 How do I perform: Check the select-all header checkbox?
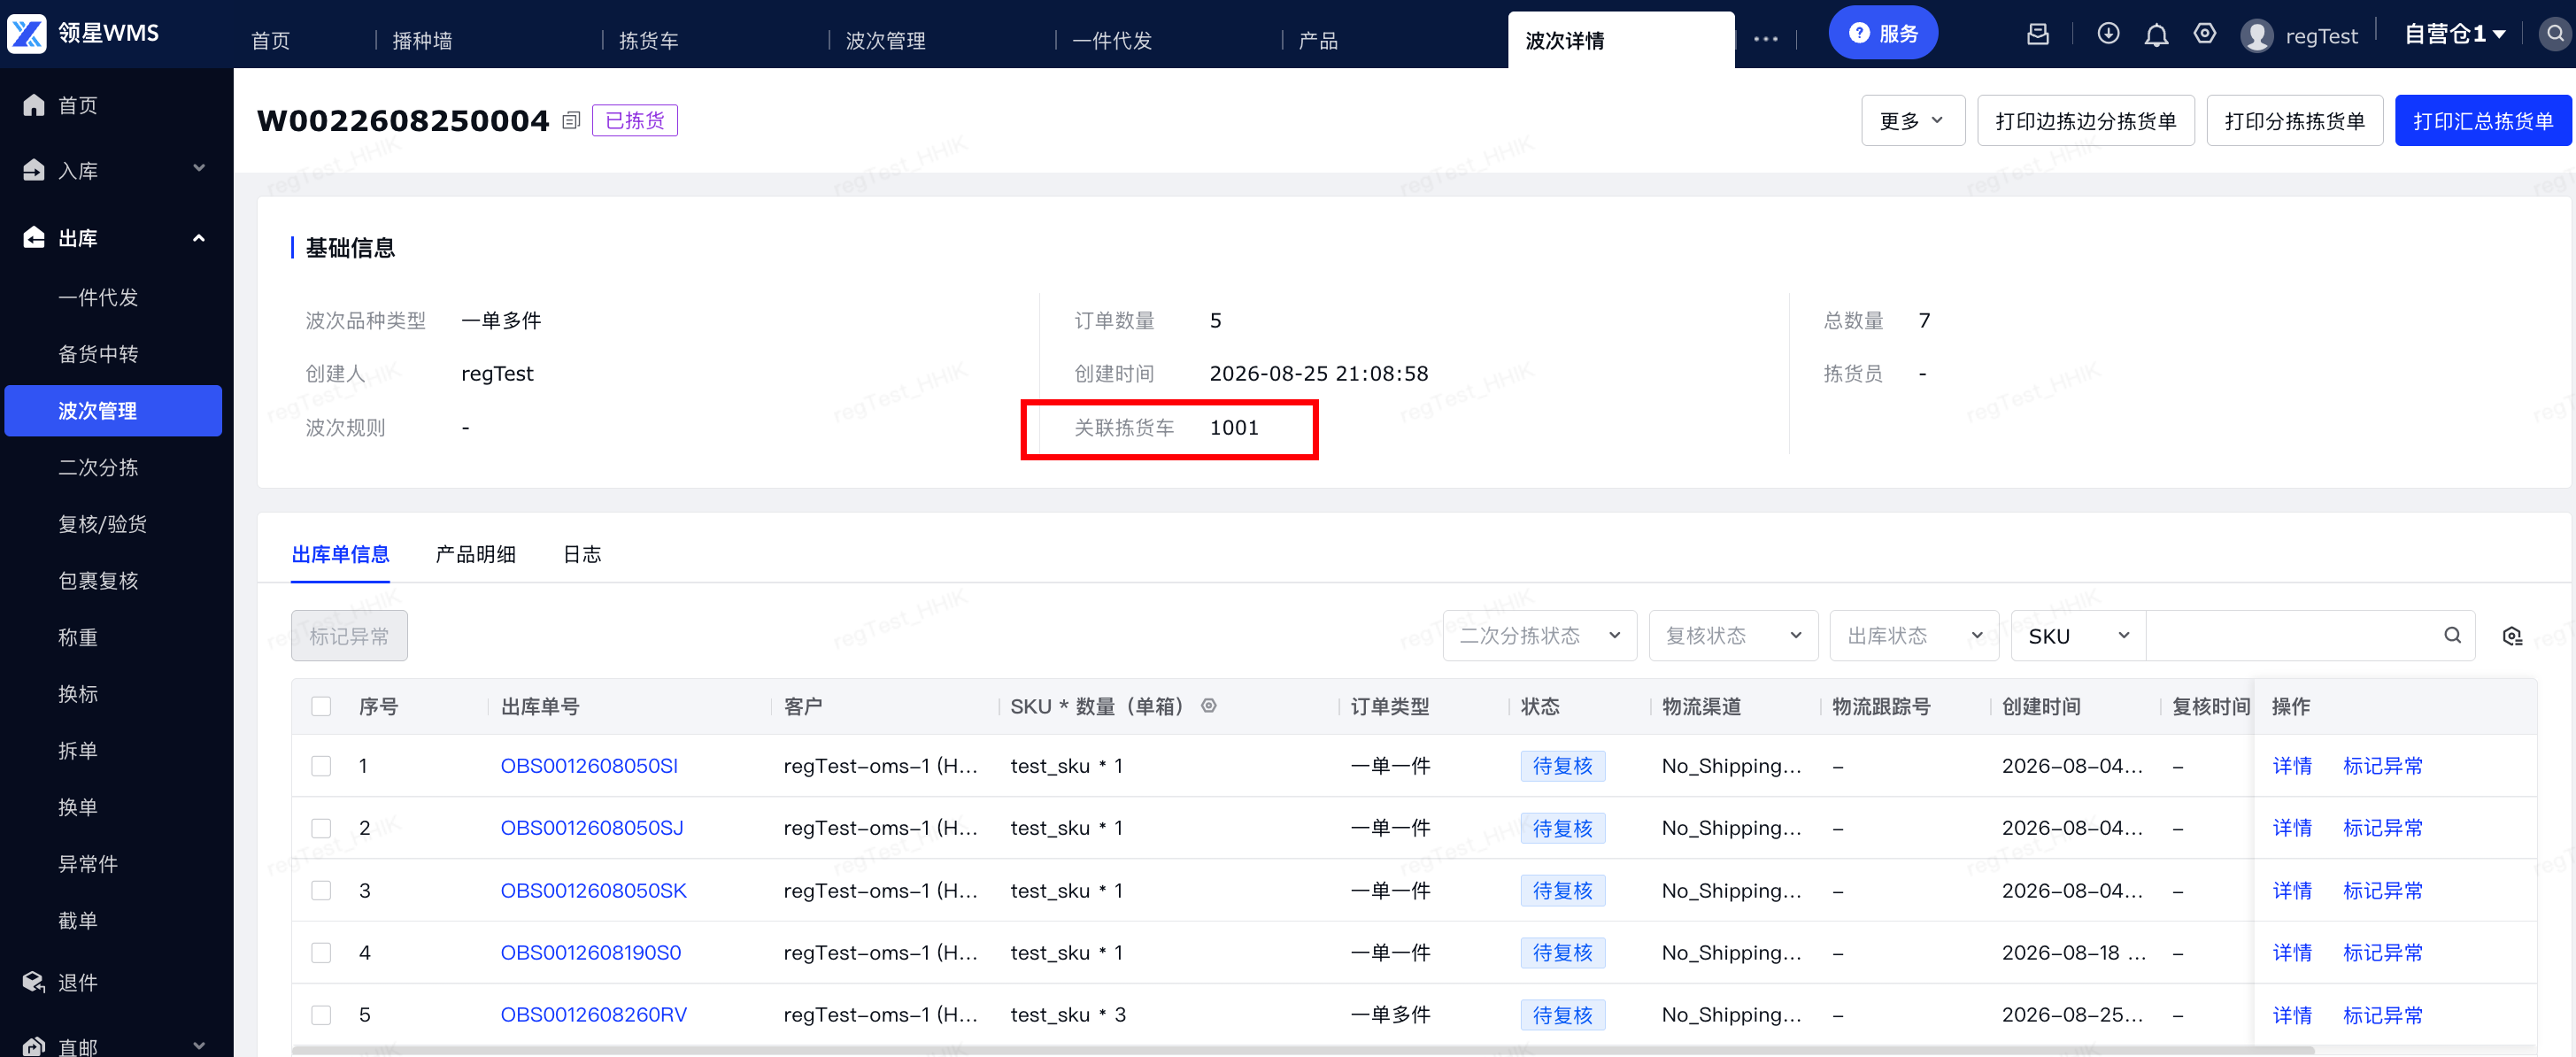321,707
